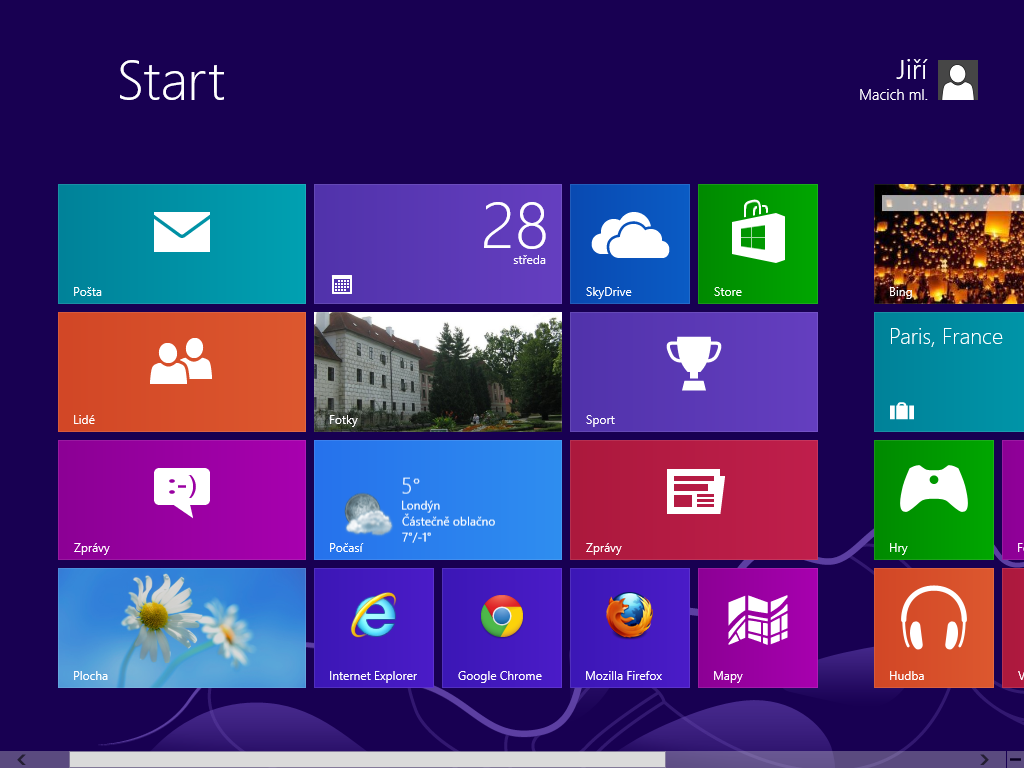Image resolution: width=1024 pixels, height=768 pixels.
Task: Open the Počasí weather tile
Action: [438, 500]
